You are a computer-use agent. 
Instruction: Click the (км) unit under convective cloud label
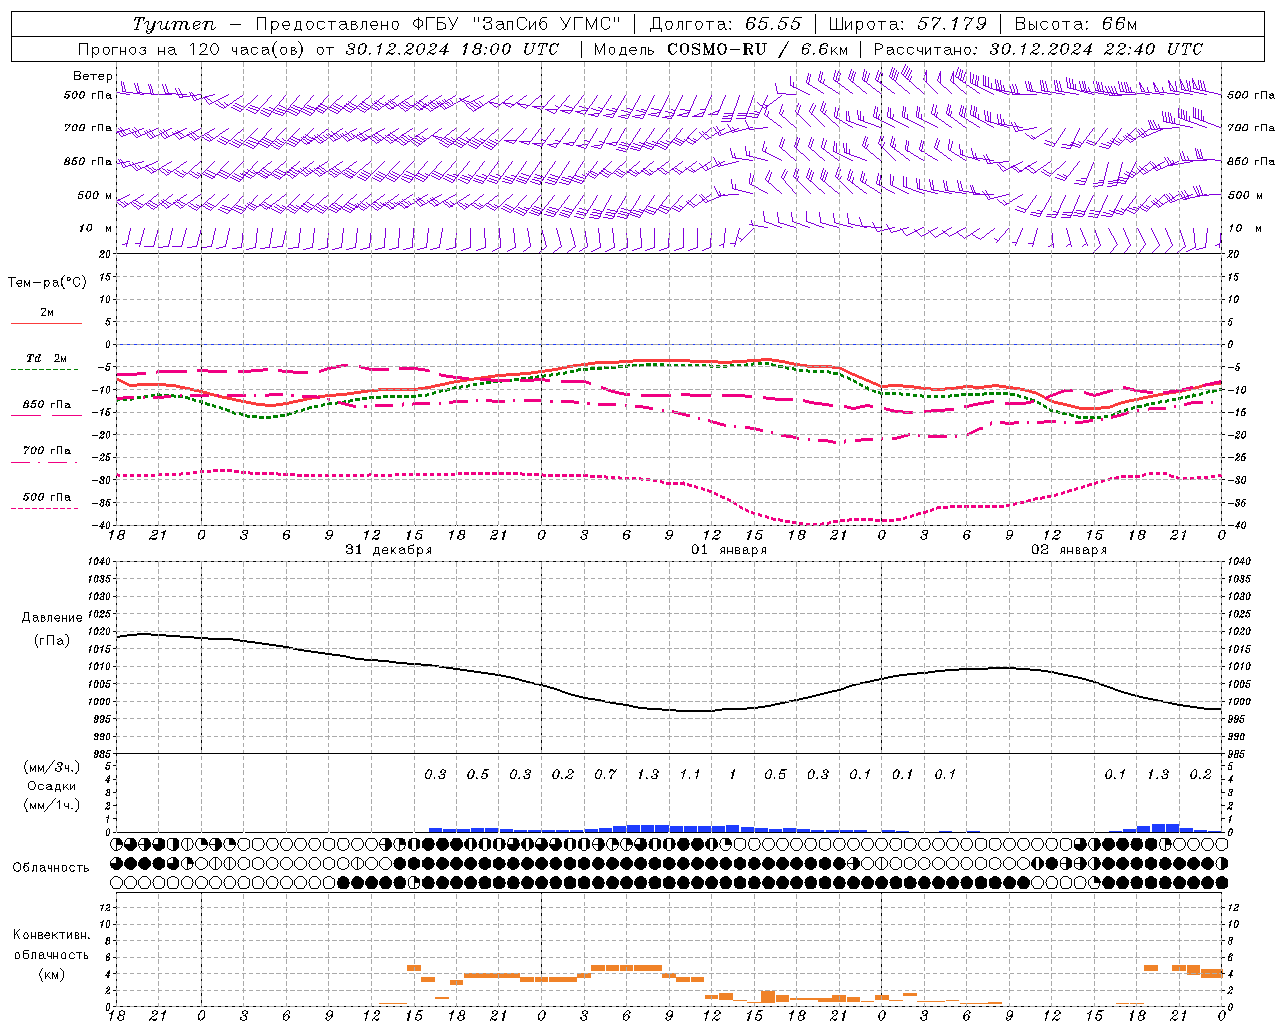click(52, 974)
